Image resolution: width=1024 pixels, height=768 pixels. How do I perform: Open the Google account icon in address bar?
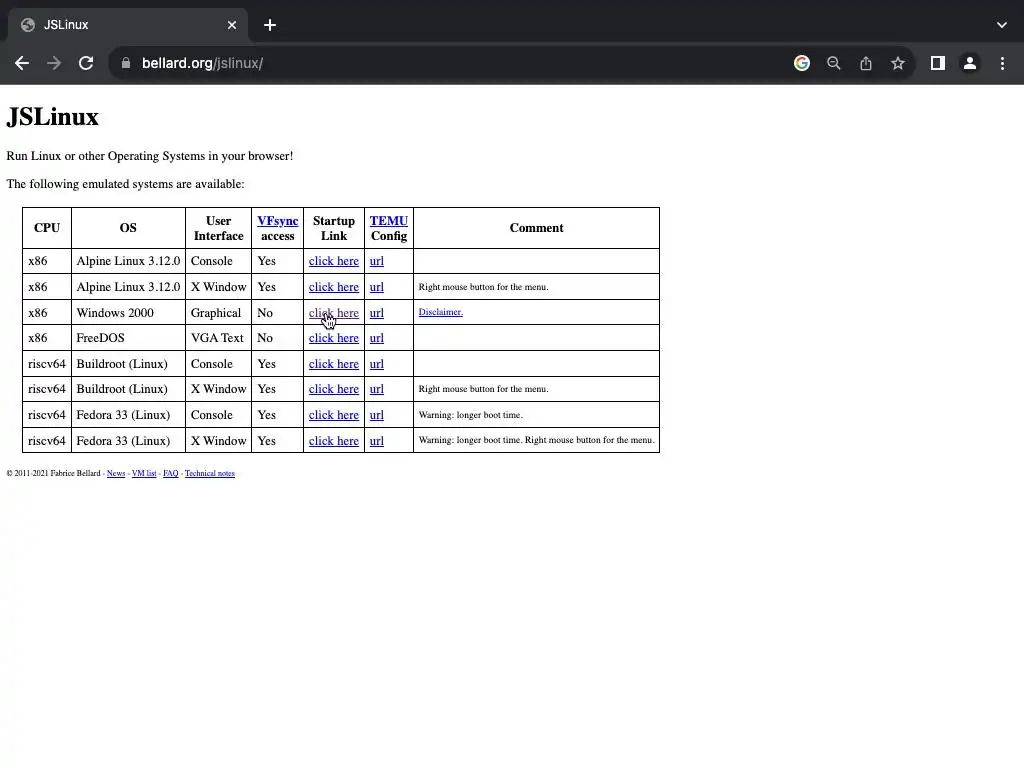coord(802,63)
